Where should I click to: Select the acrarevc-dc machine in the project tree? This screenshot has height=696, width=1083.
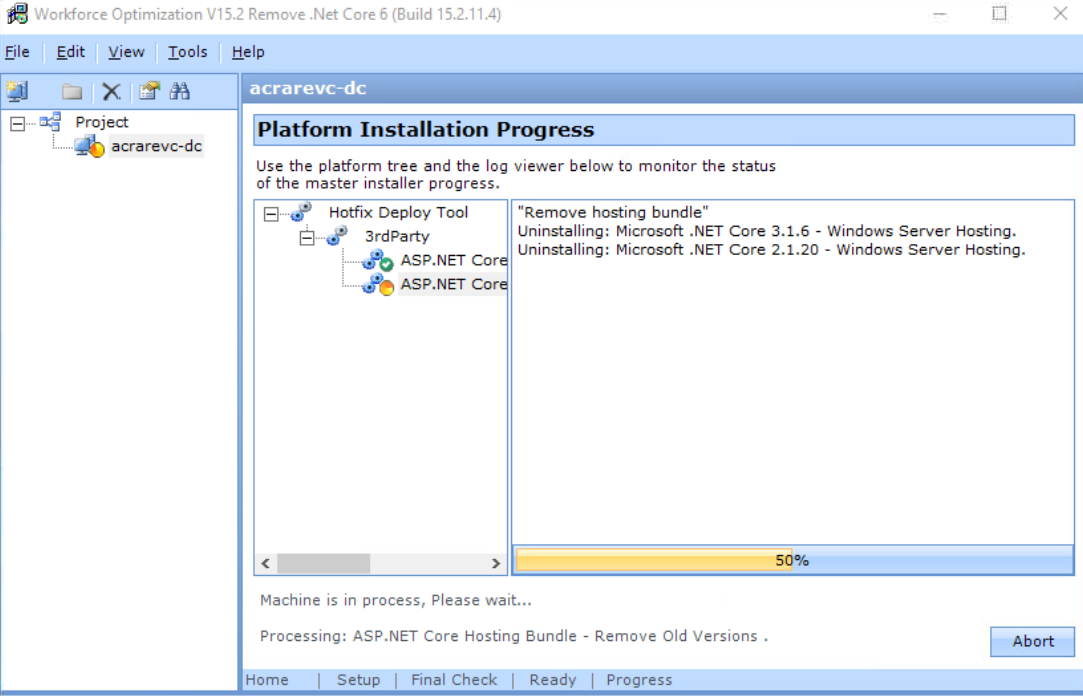tap(155, 147)
